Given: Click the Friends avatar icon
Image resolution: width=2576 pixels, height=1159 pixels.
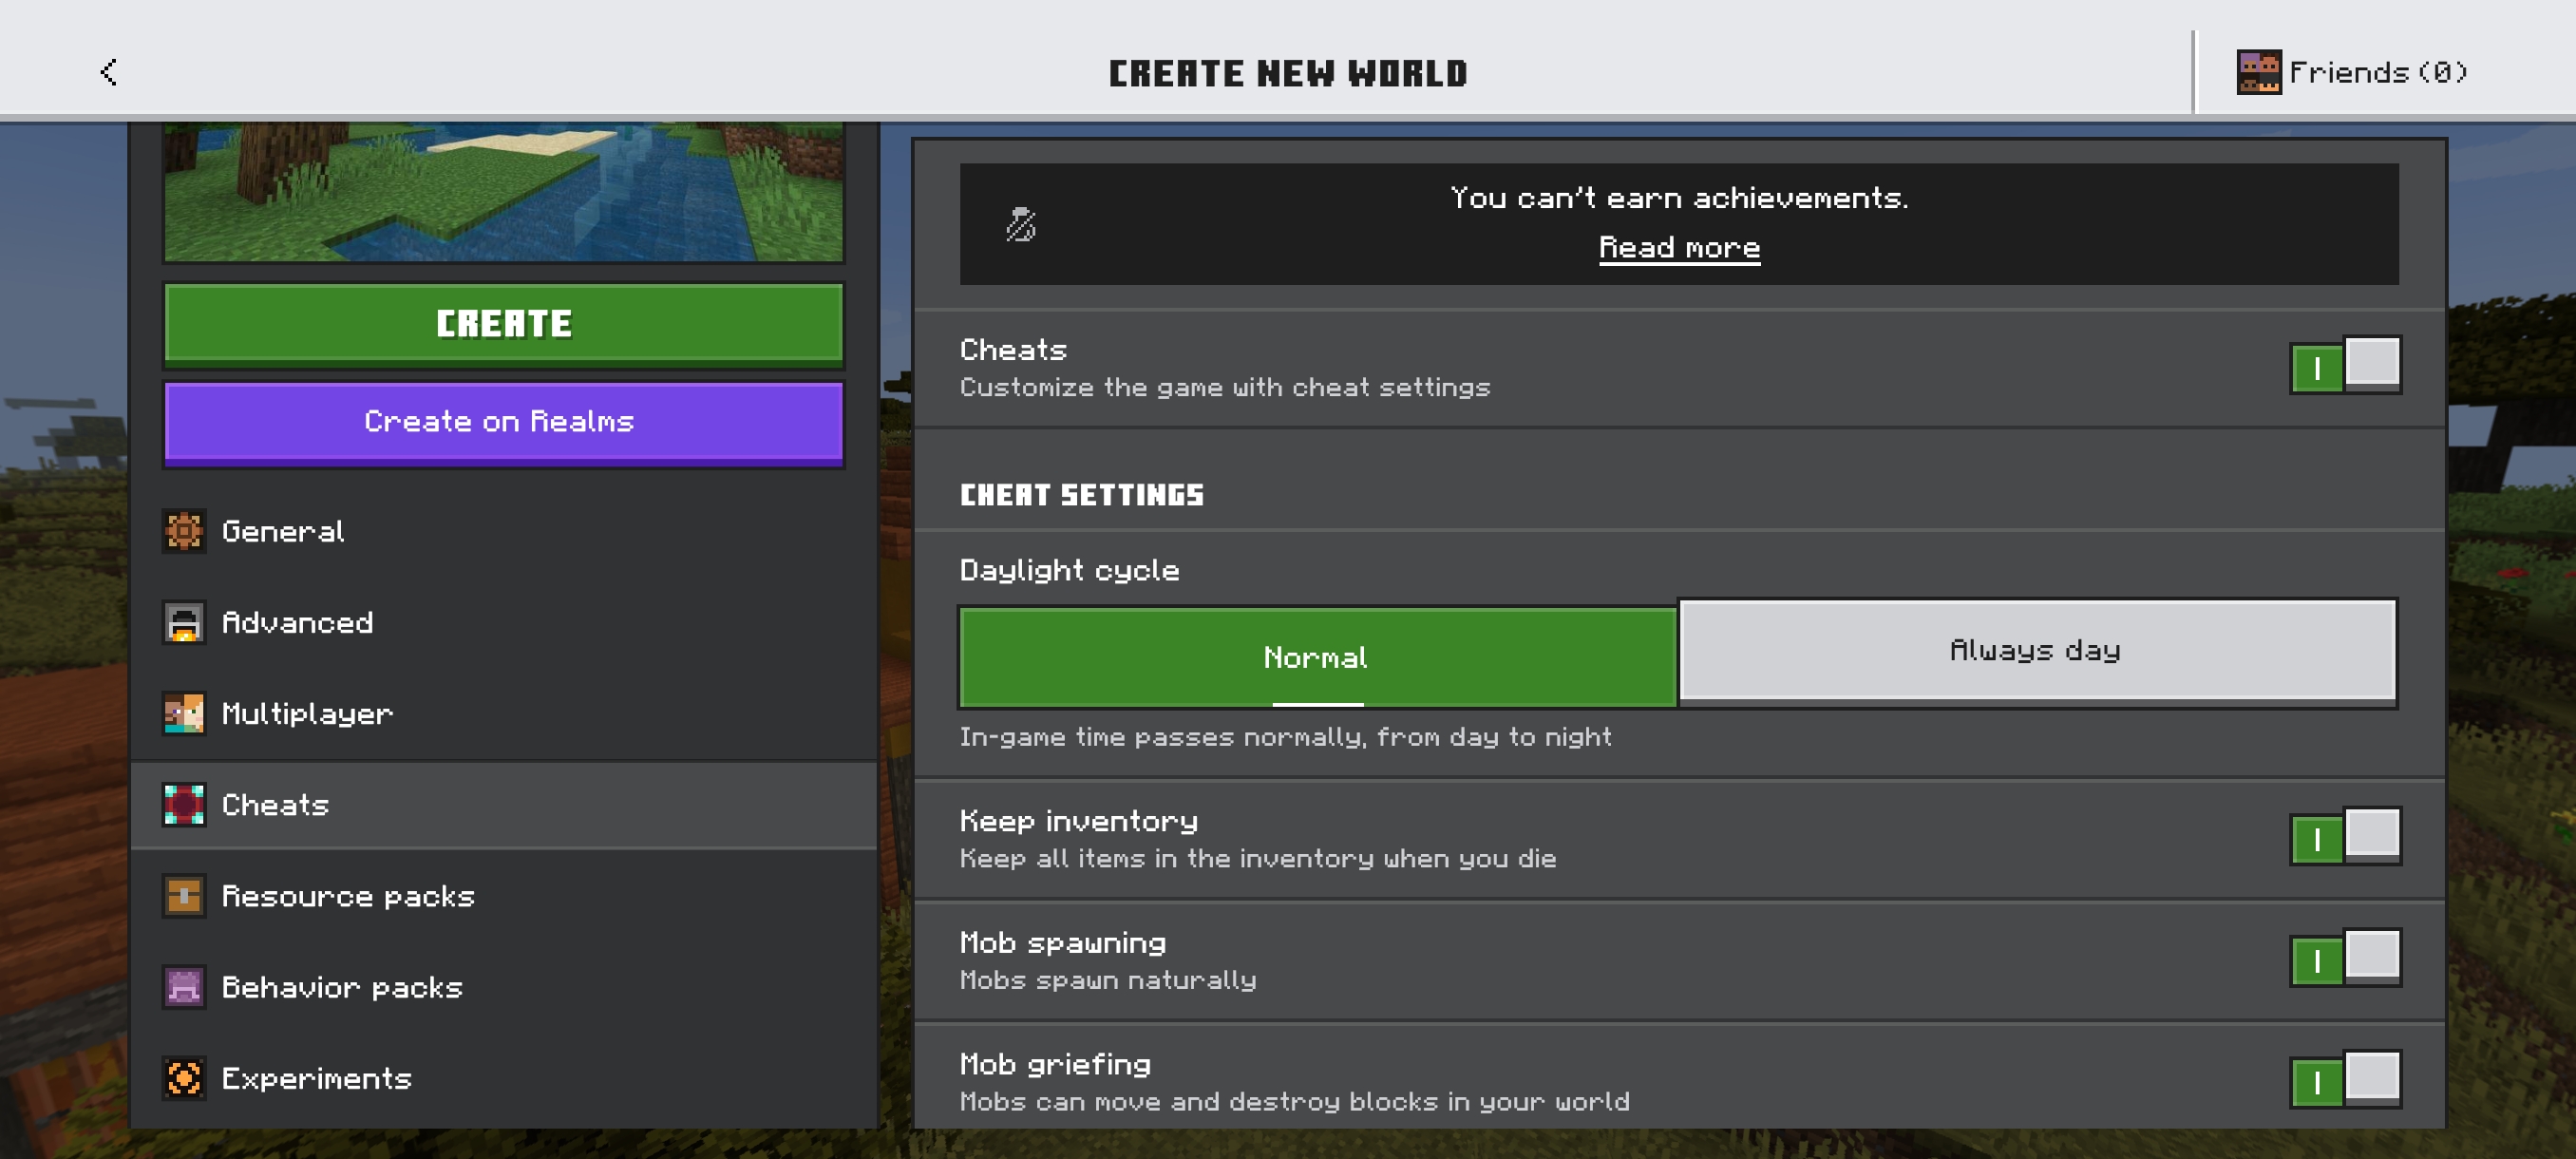Looking at the screenshot, I should 2257,72.
